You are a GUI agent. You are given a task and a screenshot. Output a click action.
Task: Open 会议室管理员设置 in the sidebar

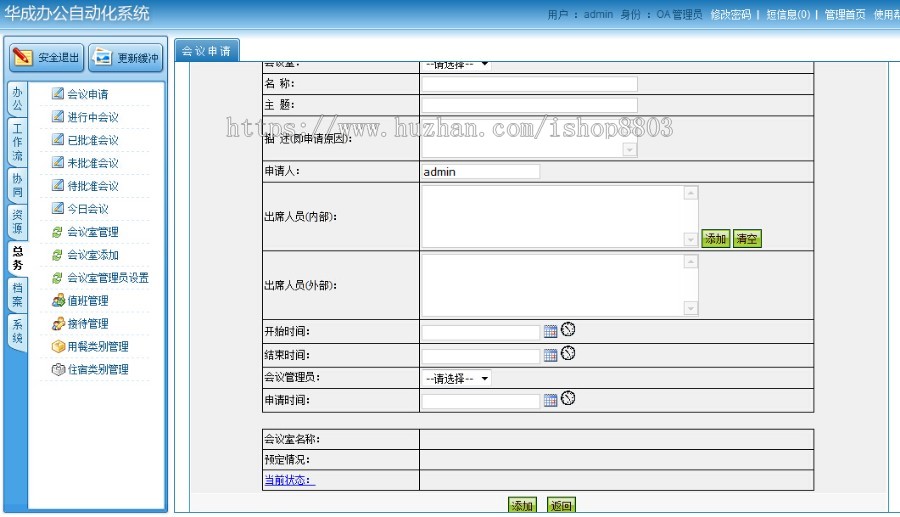(108, 278)
